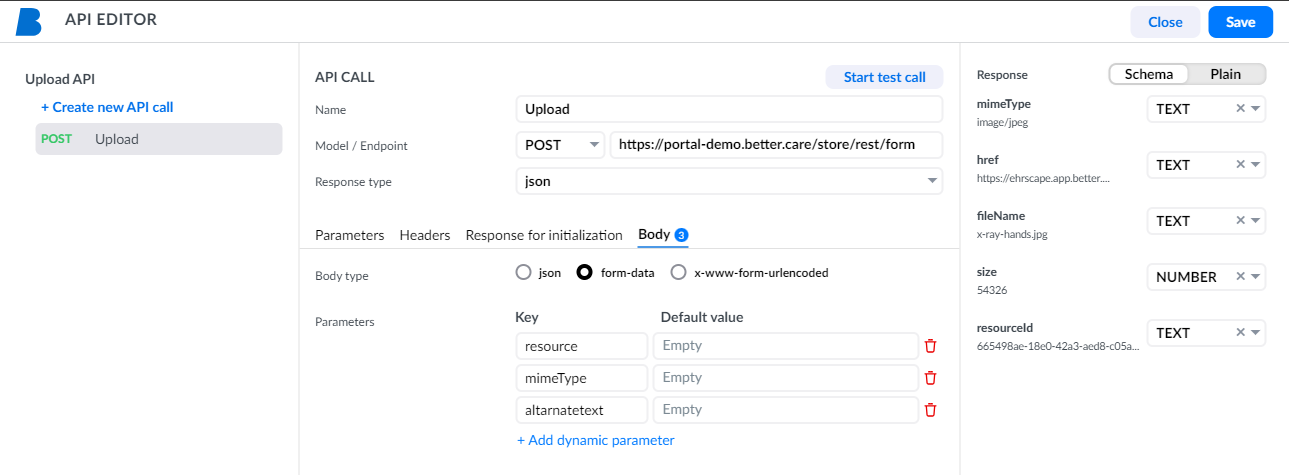Switch response view to Plain
Screen dimensions: 1289x475
tap(1226, 74)
